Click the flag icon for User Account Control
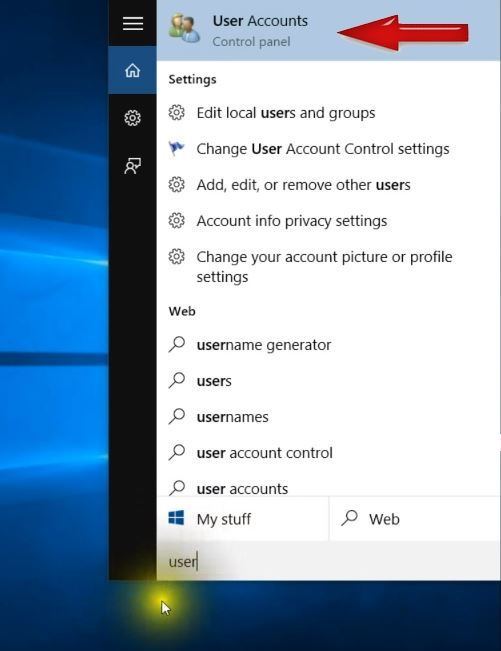Image resolution: width=501 pixels, height=651 pixels. (x=176, y=148)
